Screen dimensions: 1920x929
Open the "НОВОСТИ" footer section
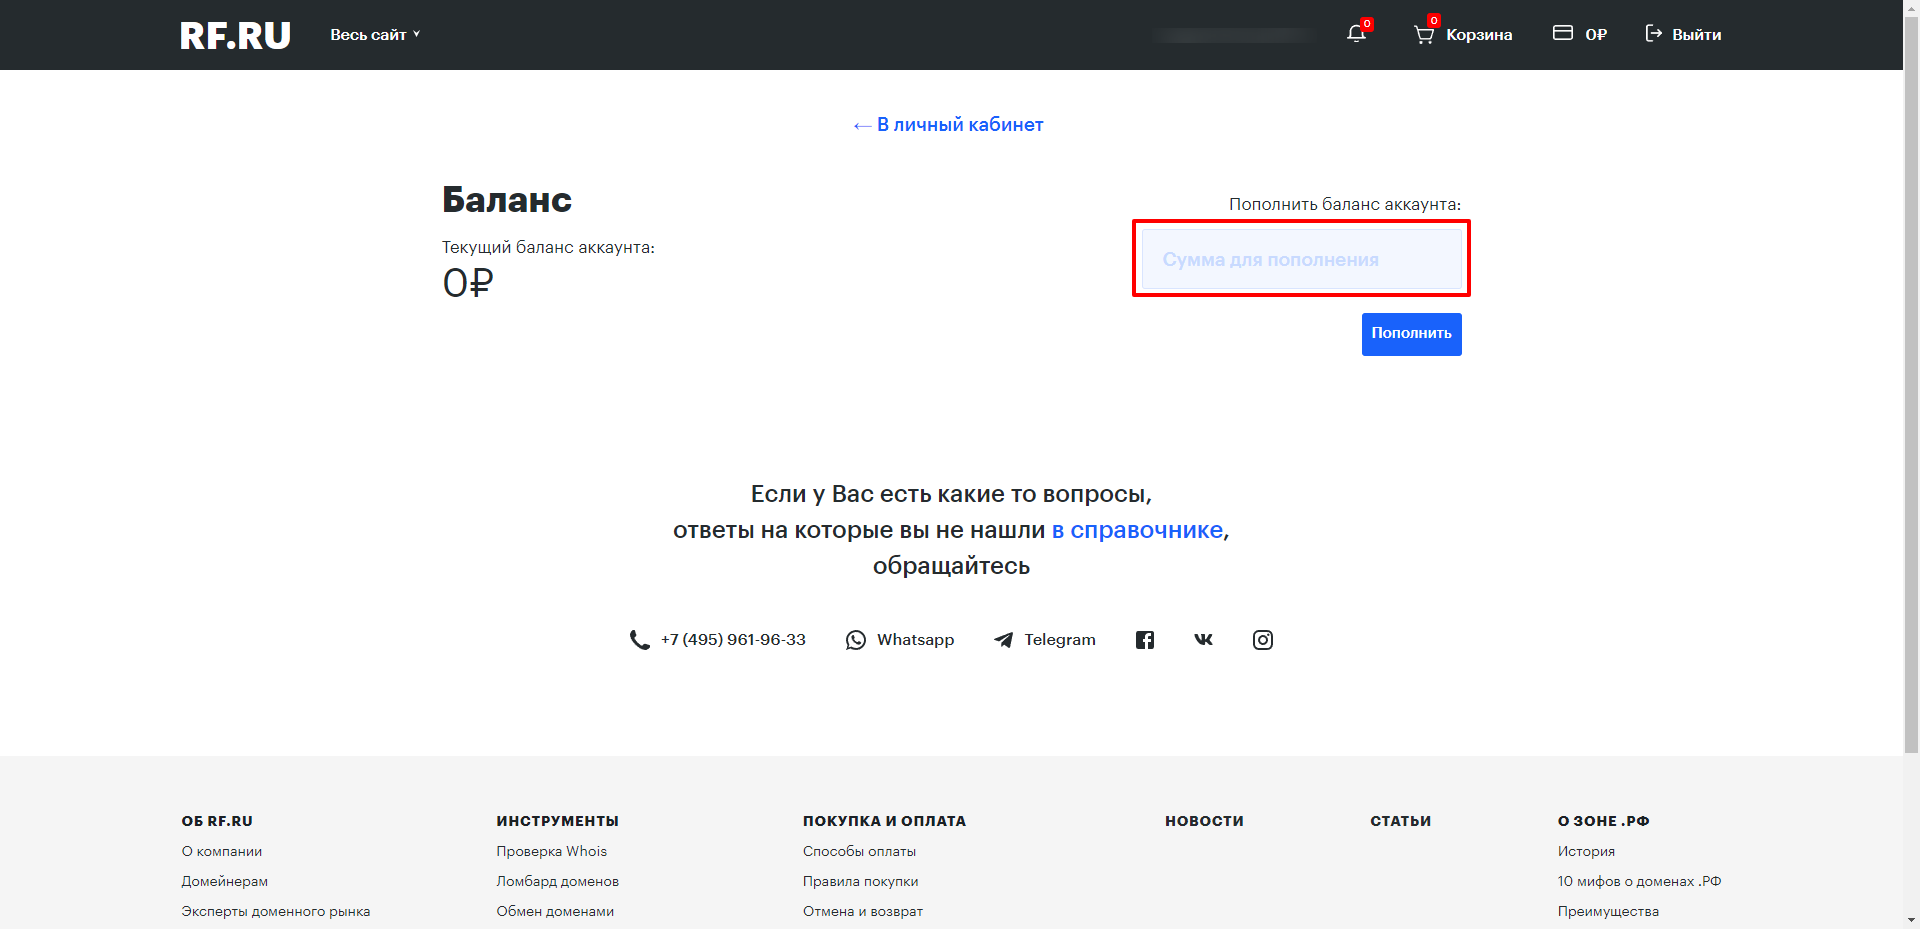[x=1204, y=821]
